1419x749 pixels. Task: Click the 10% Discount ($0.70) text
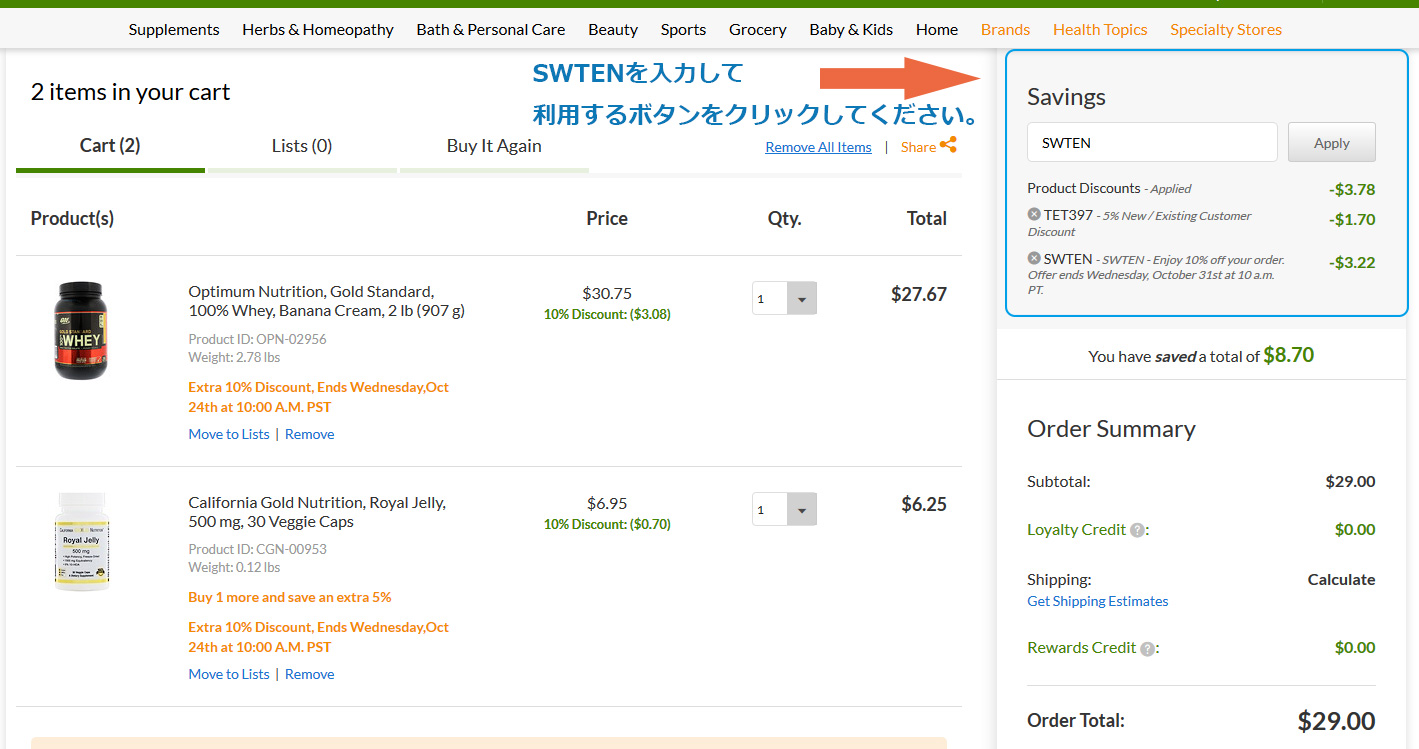coord(607,524)
